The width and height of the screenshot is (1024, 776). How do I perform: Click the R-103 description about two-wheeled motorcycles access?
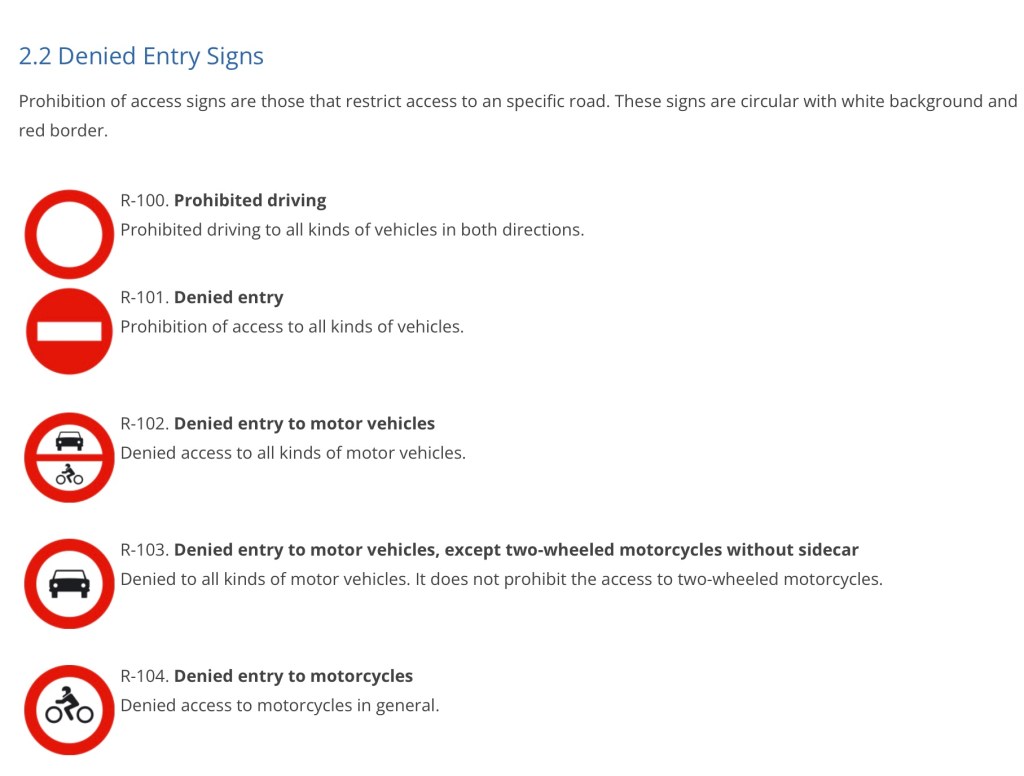(501, 578)
